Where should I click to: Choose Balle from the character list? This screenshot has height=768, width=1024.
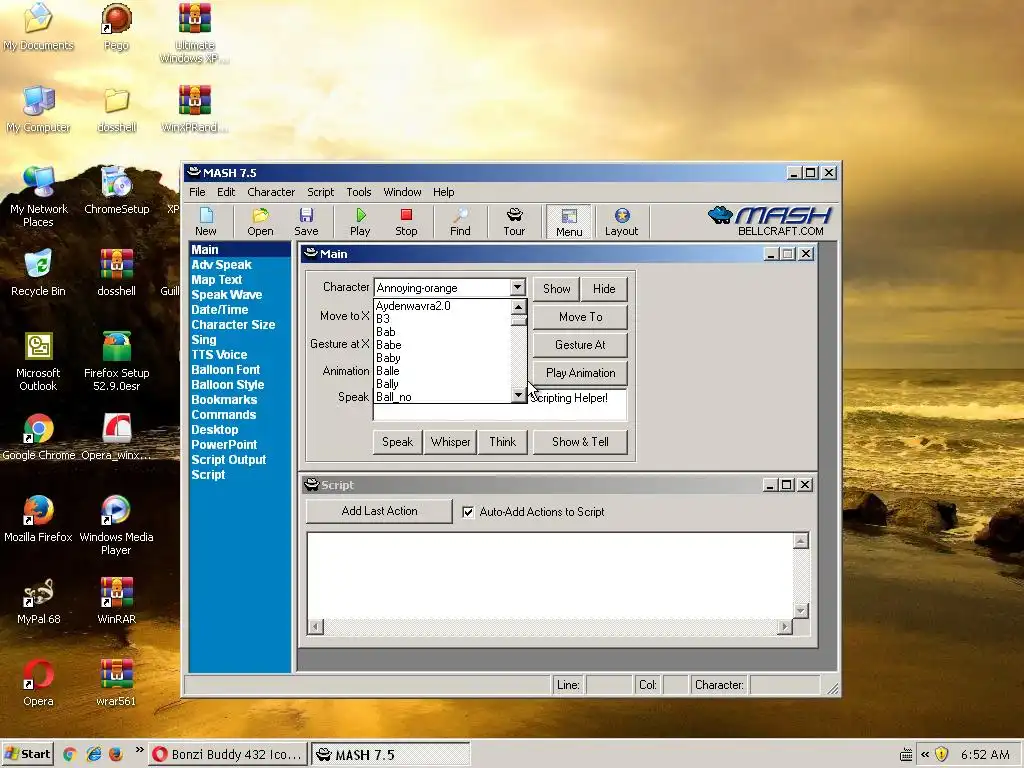click(442, 371)
